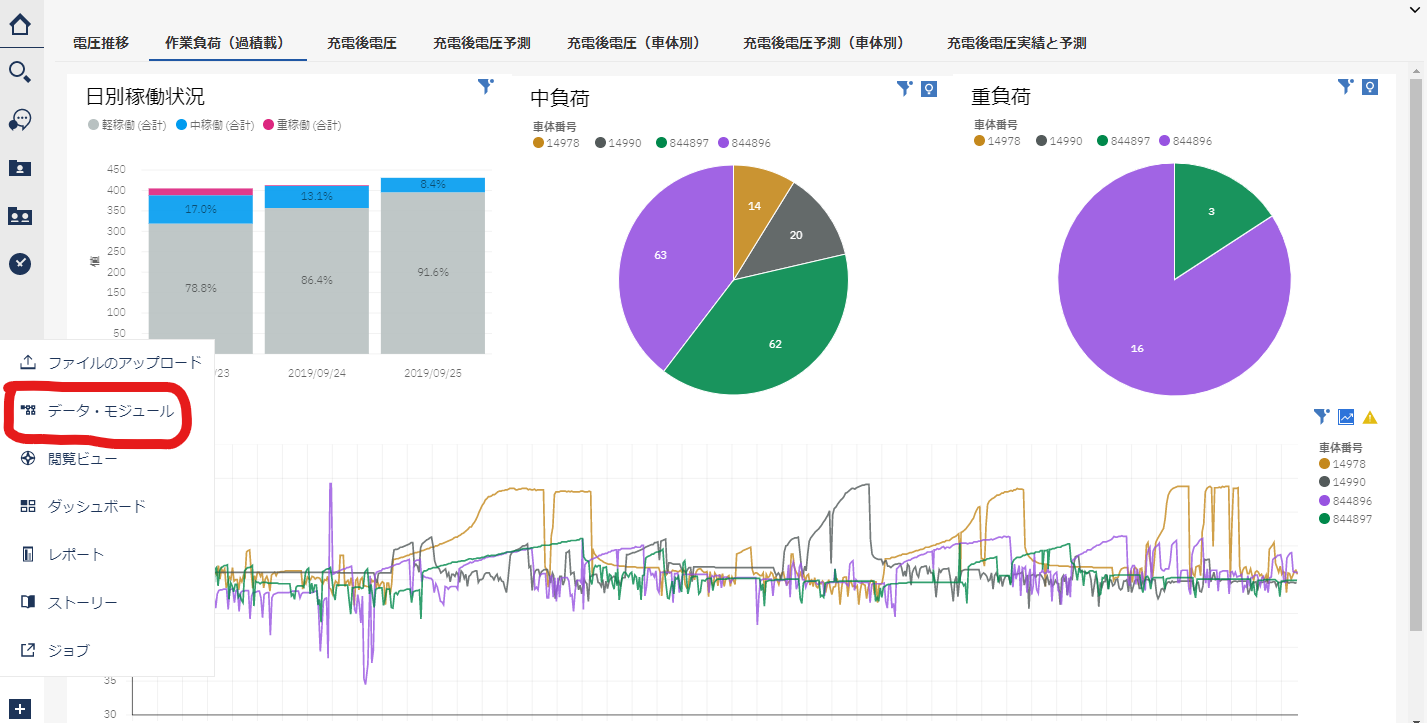Viewport: 1427px width, 723px height.
Task: Open the Recent items clock icon
Action: 20,264
